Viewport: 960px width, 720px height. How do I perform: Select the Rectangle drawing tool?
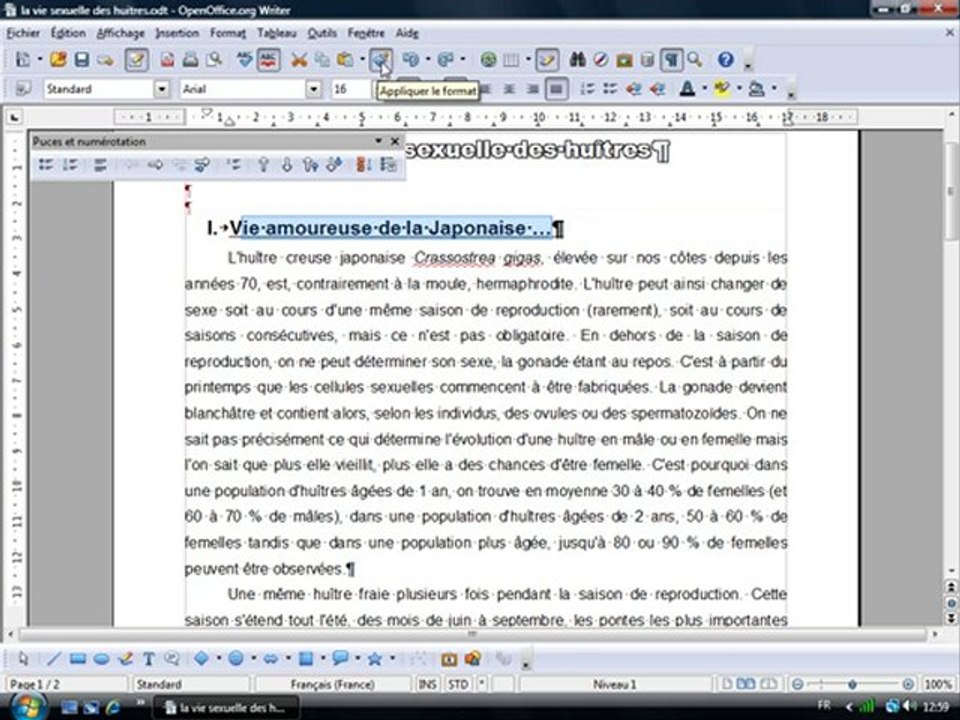tap(78, 659)
